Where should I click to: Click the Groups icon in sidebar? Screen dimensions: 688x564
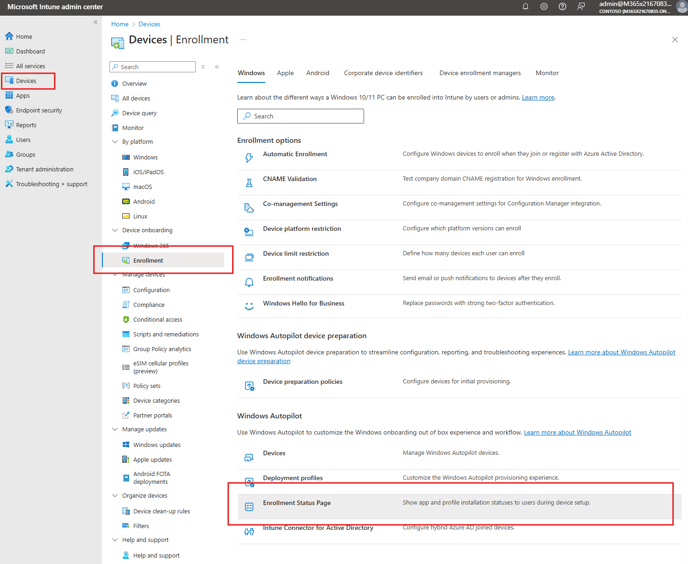pos(9,154)
